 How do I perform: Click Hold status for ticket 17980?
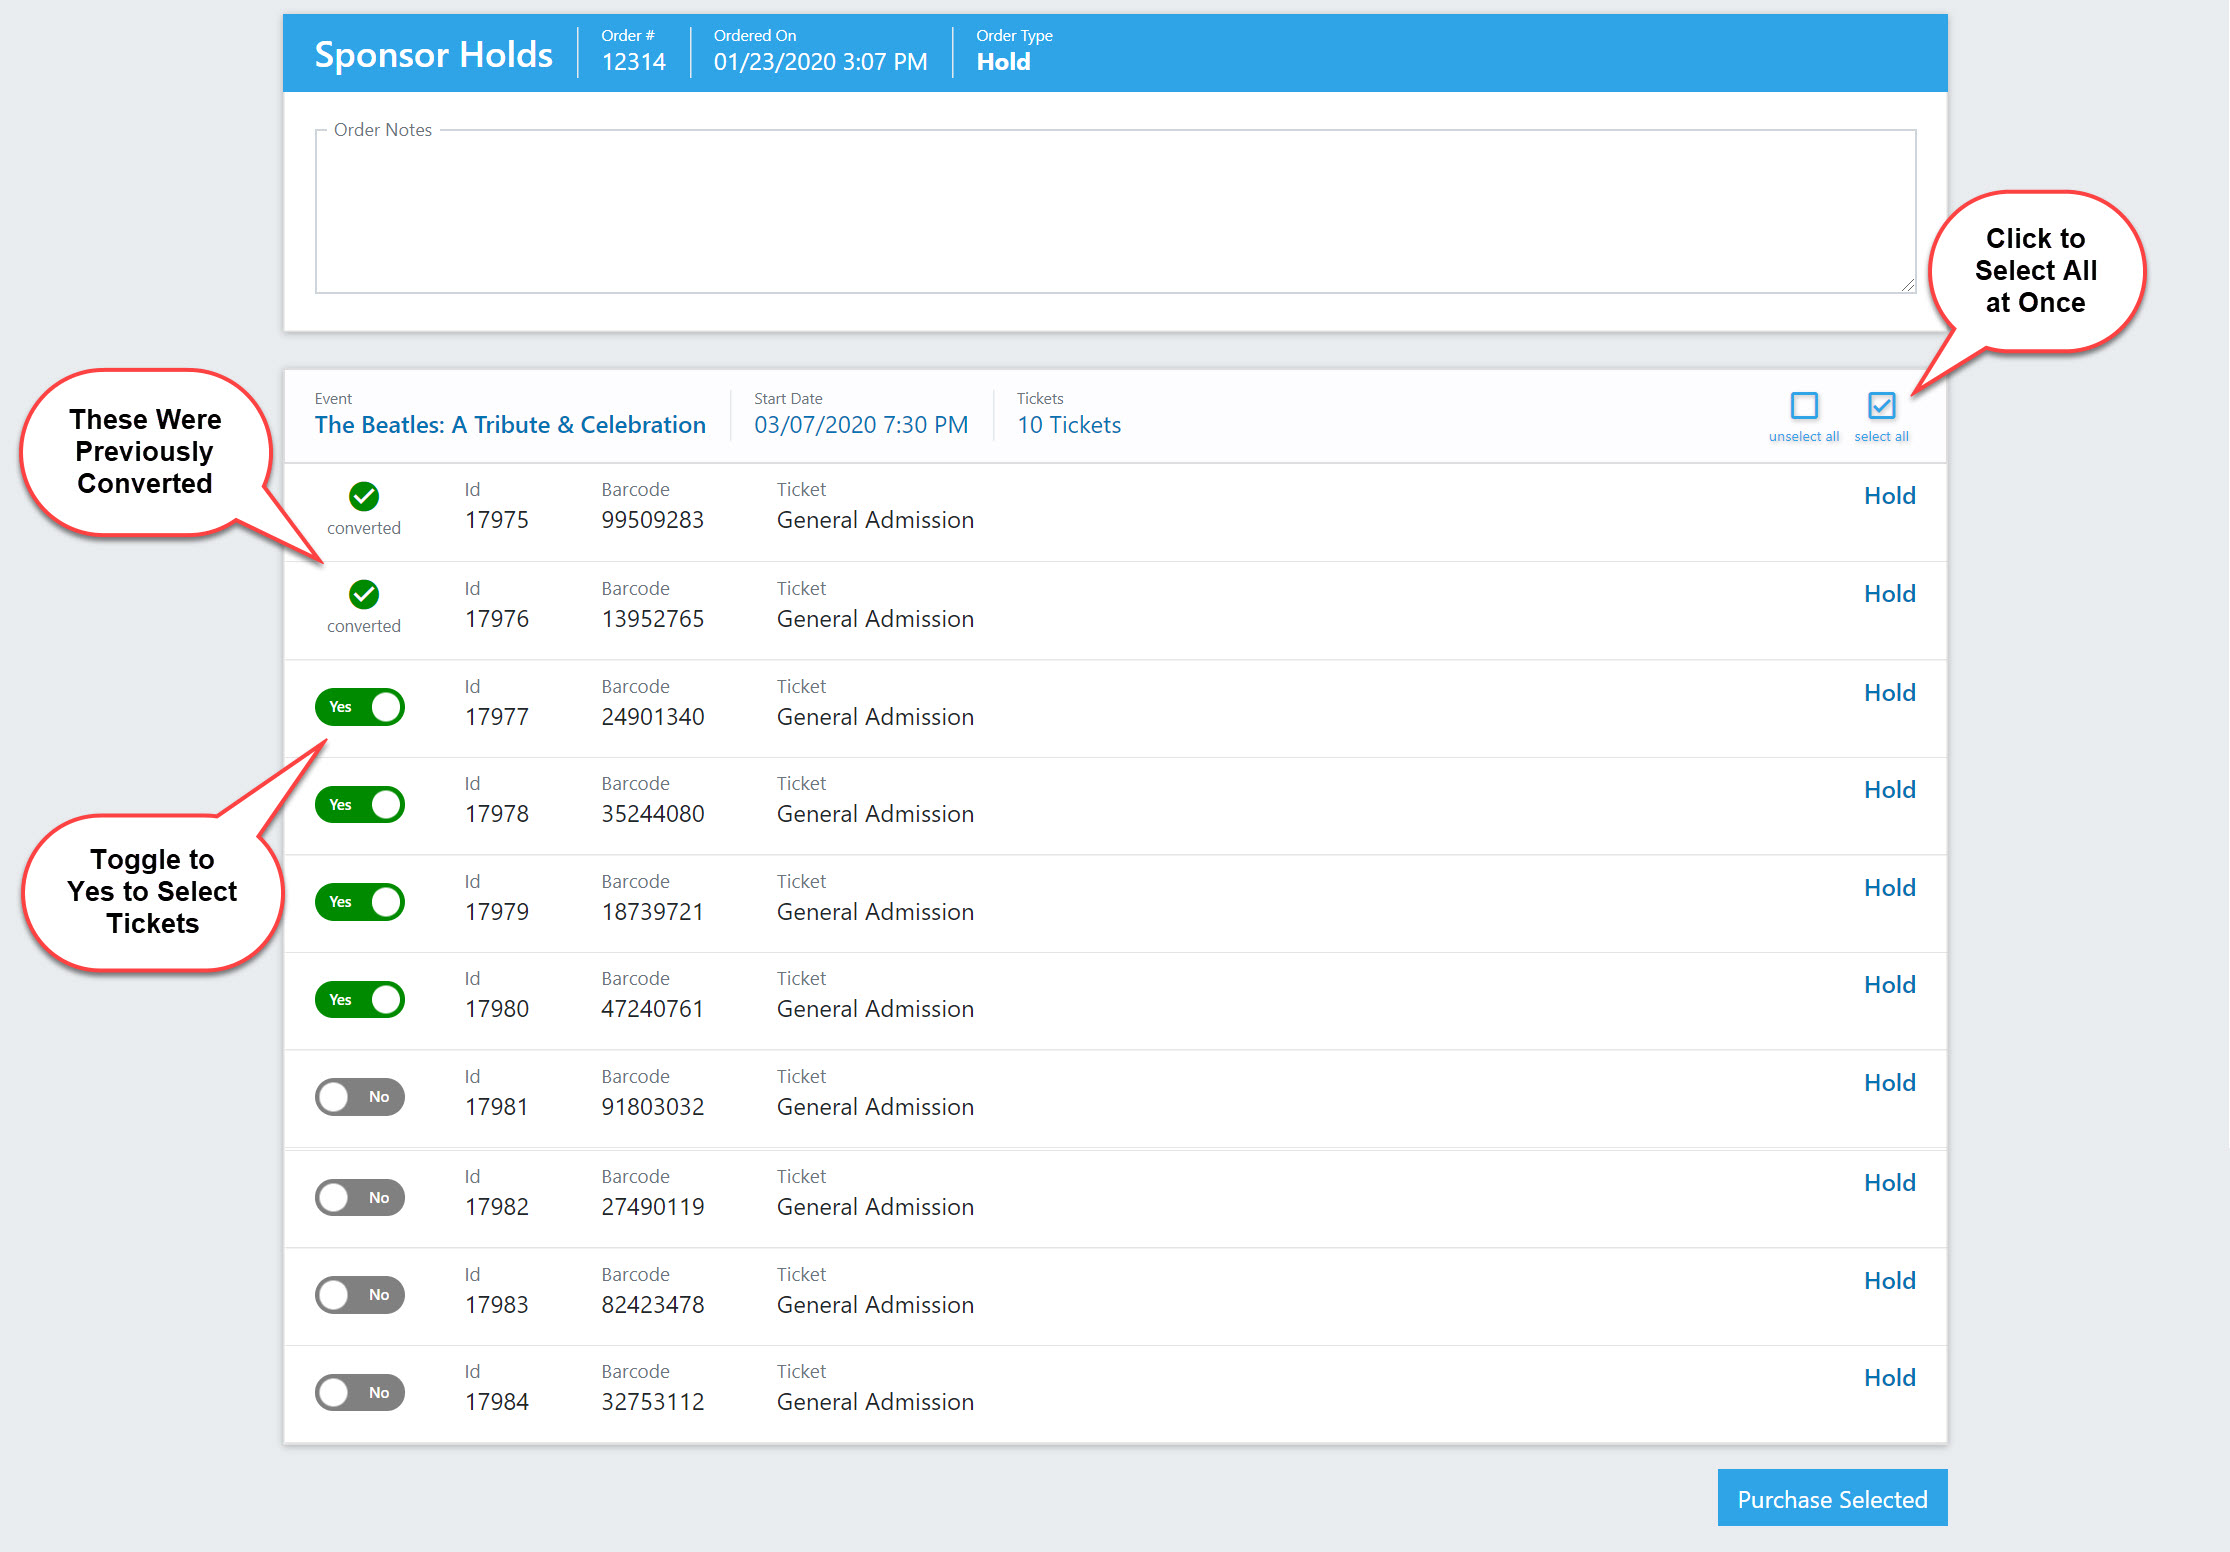[x=1889, y=985]
